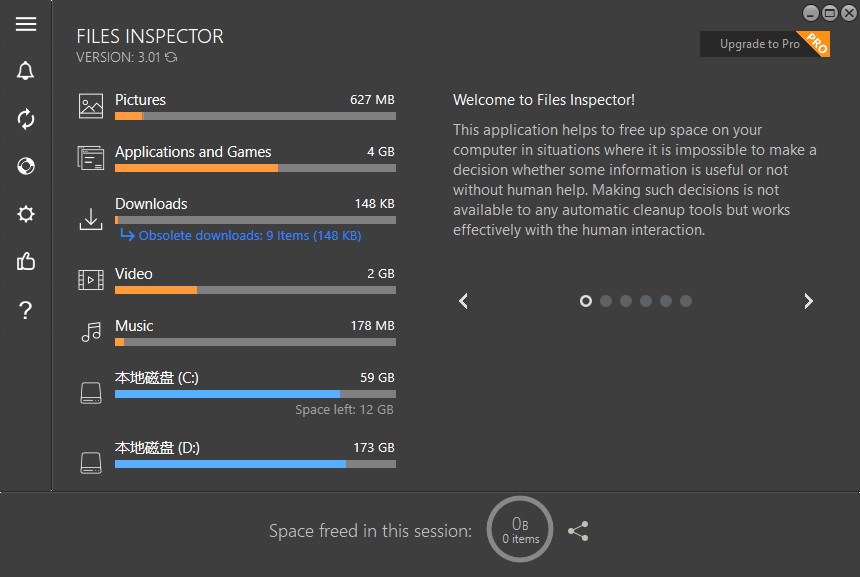This screenshot has height=577, width=860.
Task: Click the local disk C: usage bar
Action: (255, 394)
